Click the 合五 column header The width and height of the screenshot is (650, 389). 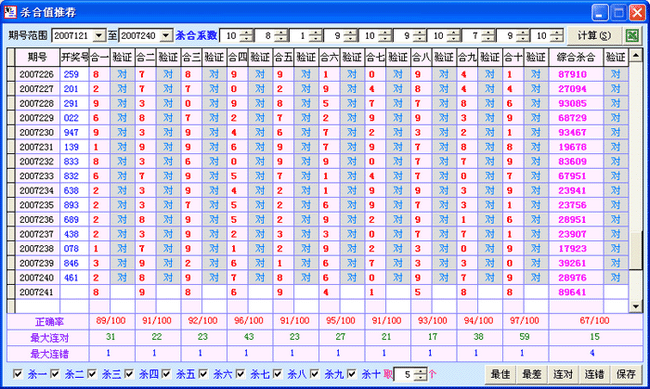coord(284,57)
